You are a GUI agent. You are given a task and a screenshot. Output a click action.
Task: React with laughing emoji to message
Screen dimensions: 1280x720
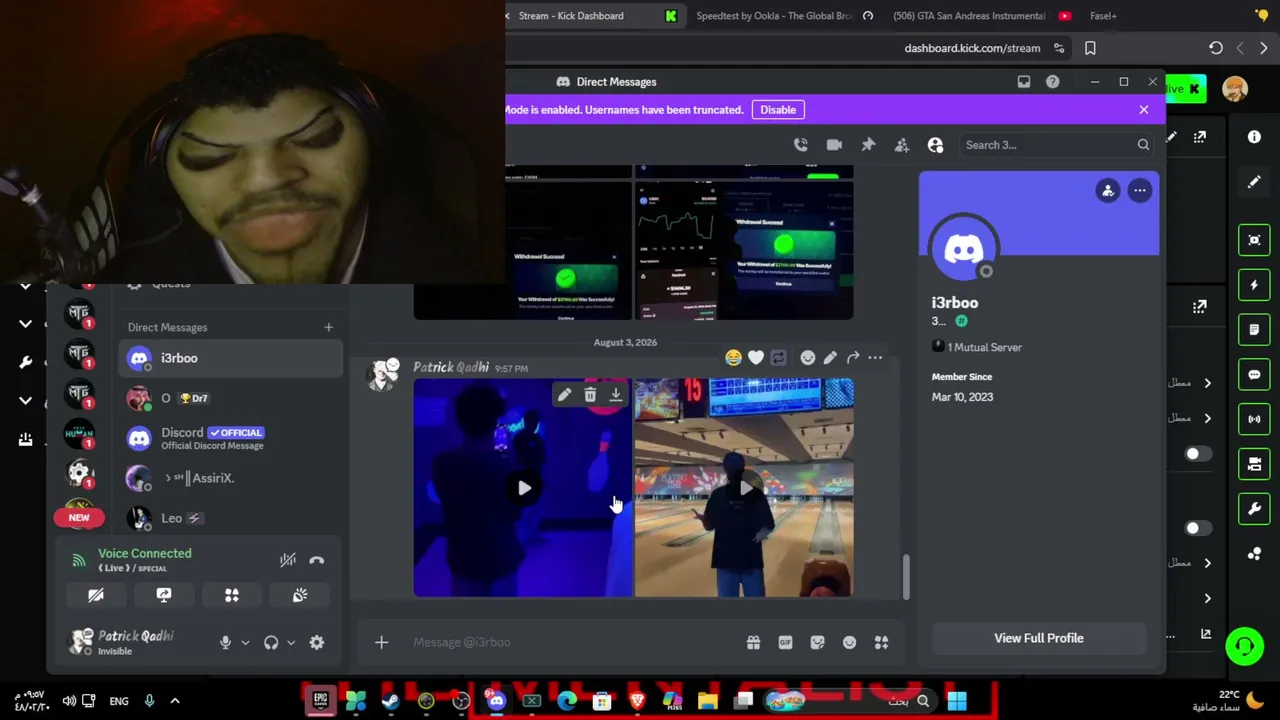pyautogui.click(x=734, y=358)
